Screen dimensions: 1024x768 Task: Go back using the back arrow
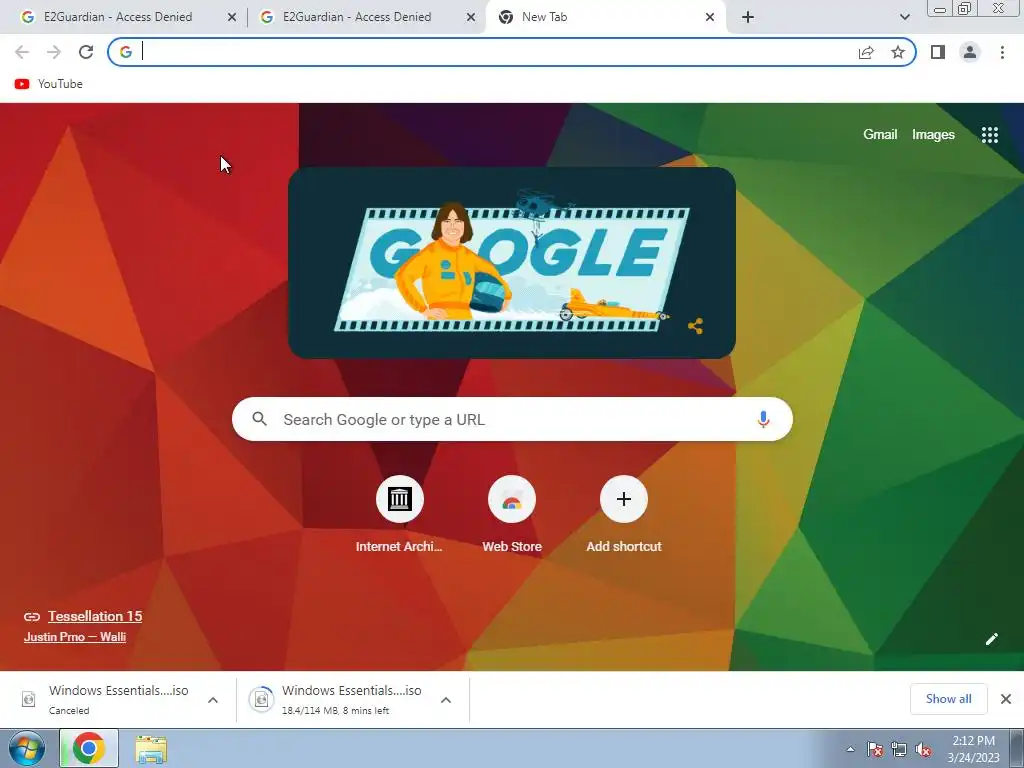22,52
